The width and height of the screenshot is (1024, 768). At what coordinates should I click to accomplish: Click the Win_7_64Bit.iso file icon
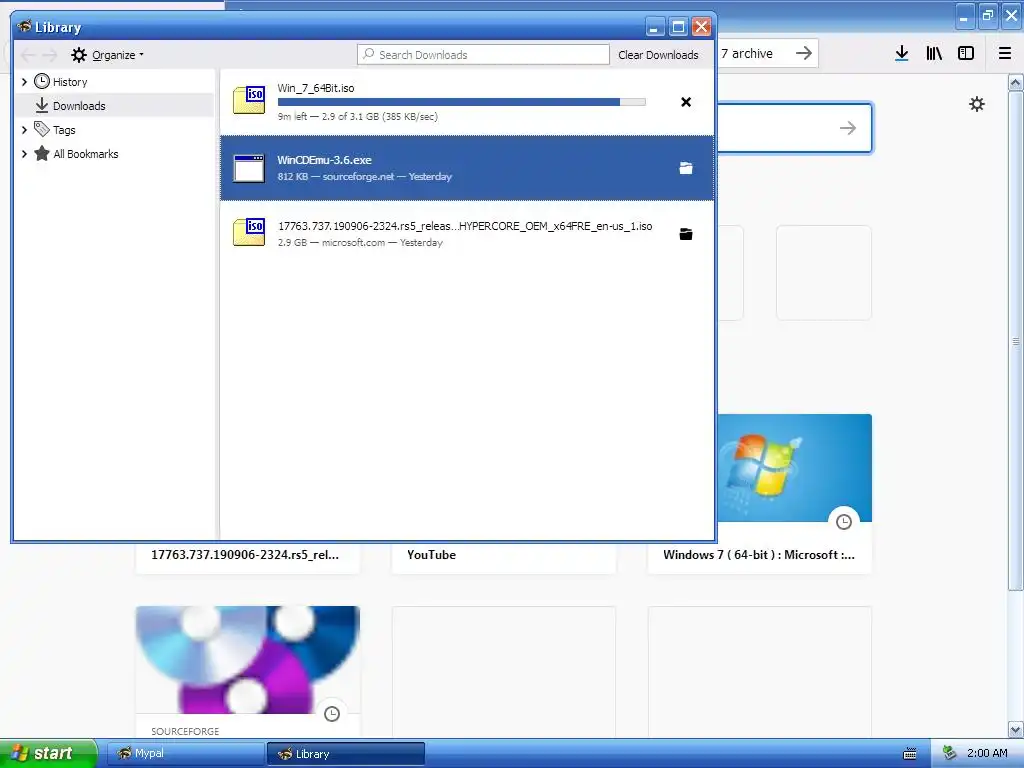pyautogui.click(x=249, y=101)
